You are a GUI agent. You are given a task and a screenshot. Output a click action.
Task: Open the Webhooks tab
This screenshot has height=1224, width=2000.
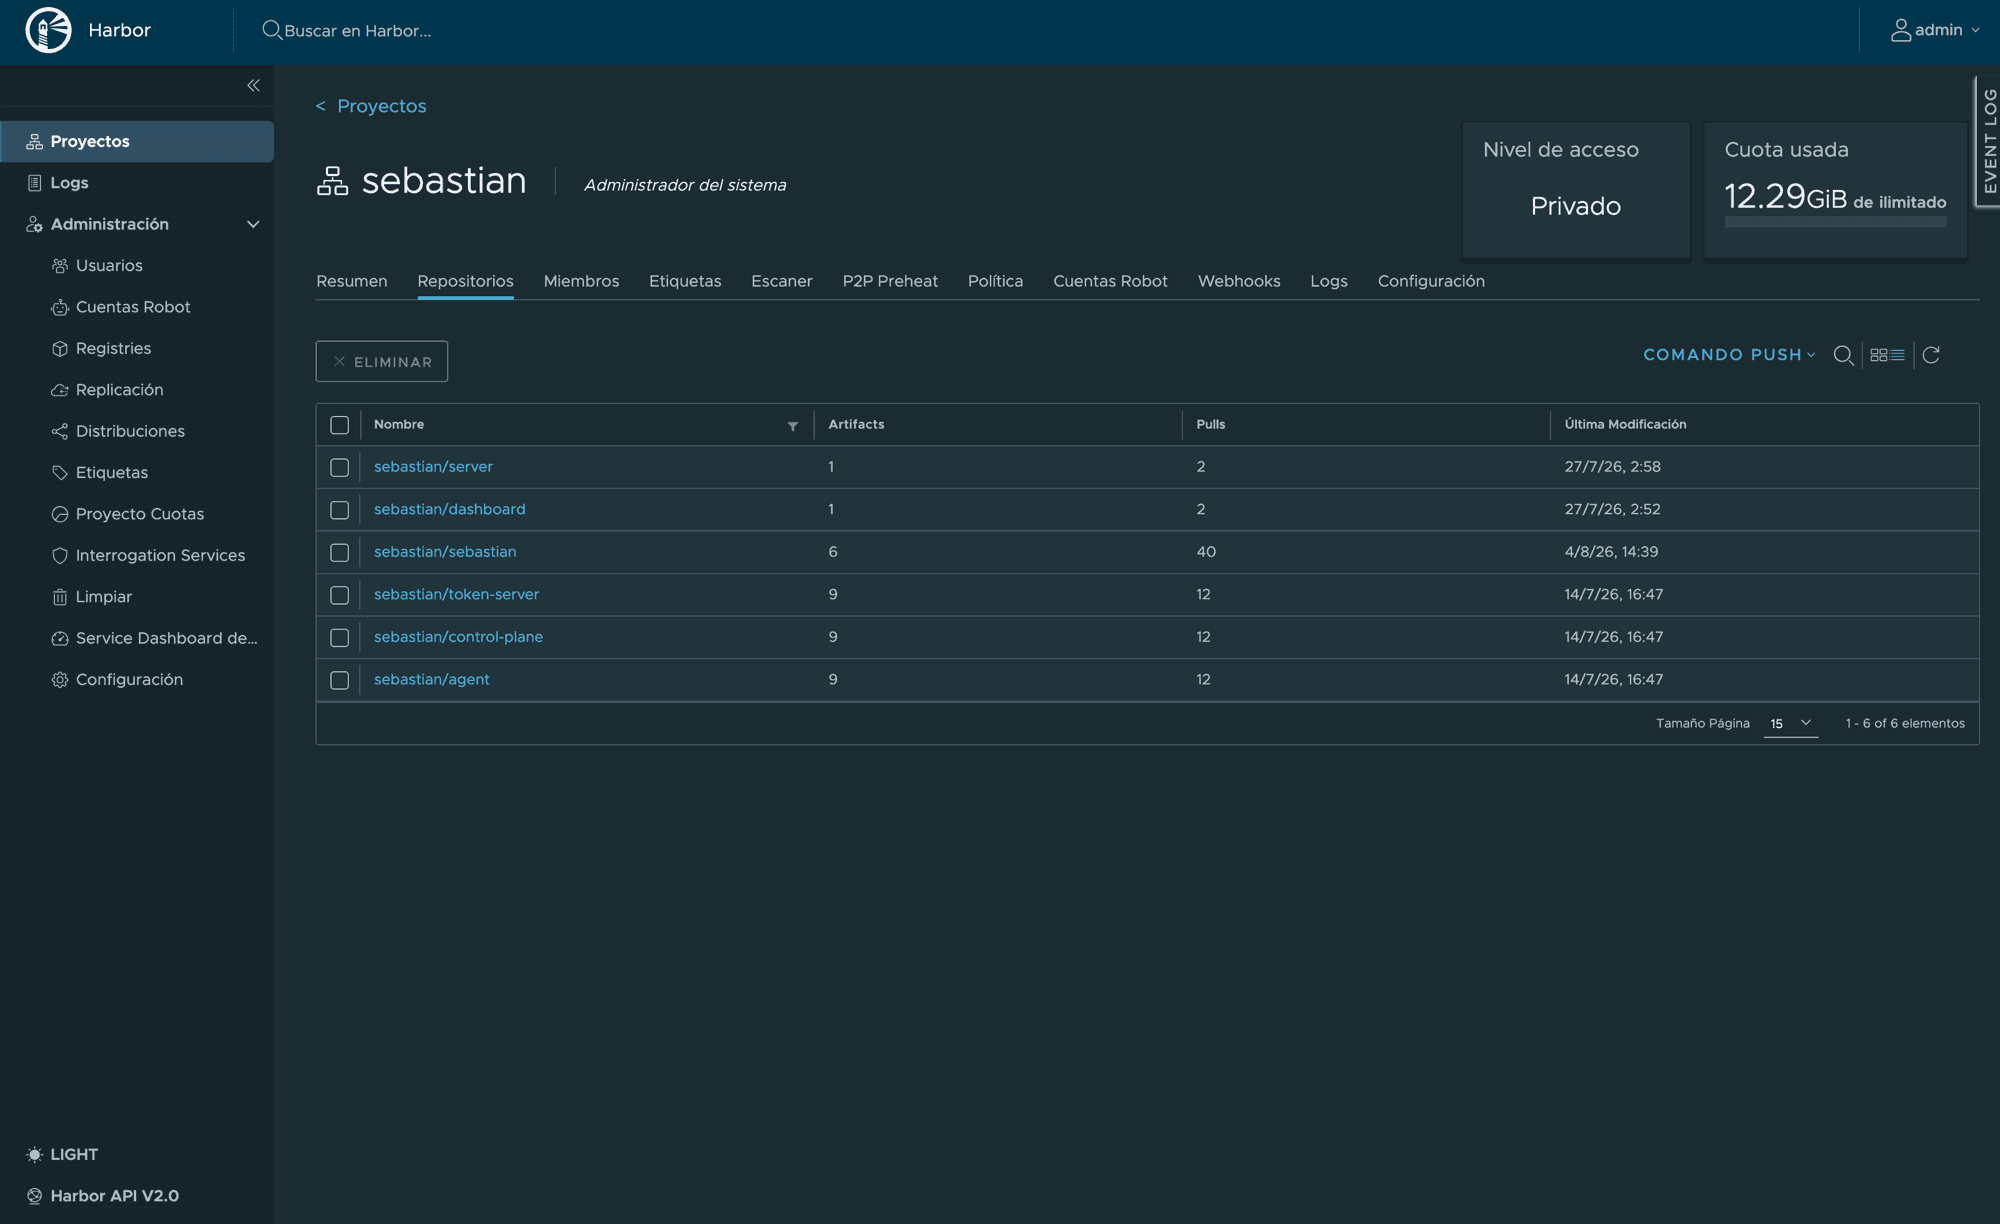pos(1239,281)
